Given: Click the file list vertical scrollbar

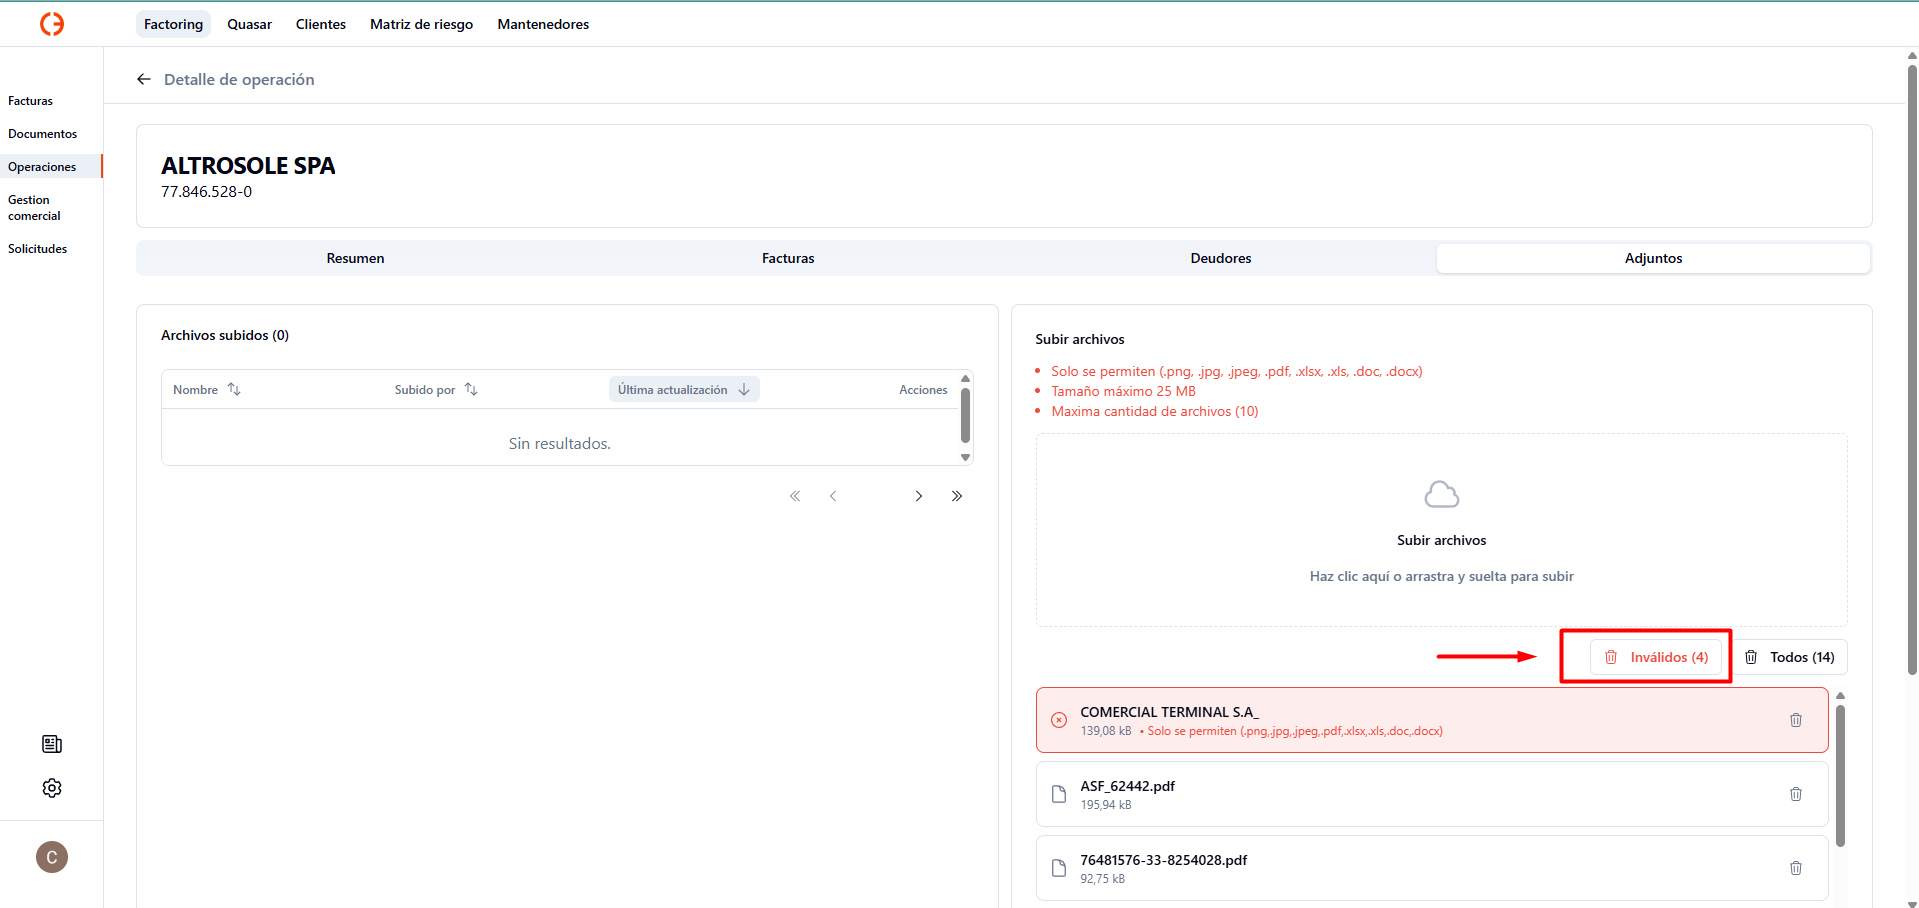Looking at the screenshot, I should tap(1840, 775).
